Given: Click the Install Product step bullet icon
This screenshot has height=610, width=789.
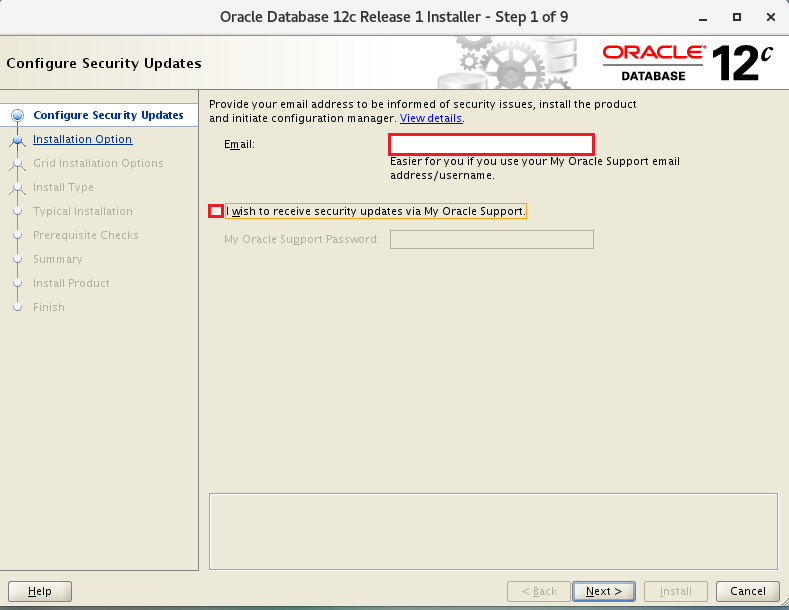Looking at the screenshot, I should pos(18,283).
